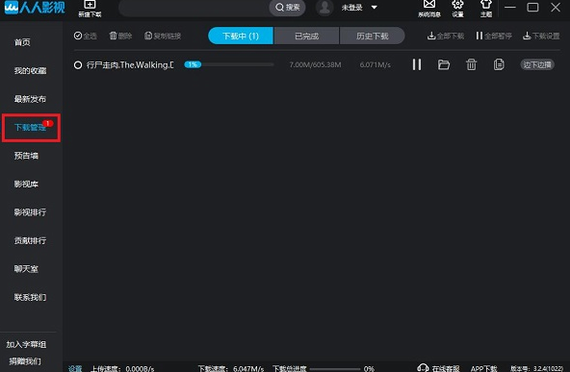The height and width of the screenshot is (372, 570).
Task: Delete the Walking Dead task with trash icon
Action: [471, 65]
